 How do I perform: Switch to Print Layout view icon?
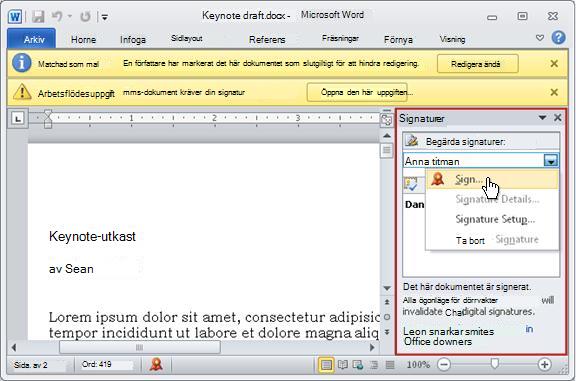point(326,365)
